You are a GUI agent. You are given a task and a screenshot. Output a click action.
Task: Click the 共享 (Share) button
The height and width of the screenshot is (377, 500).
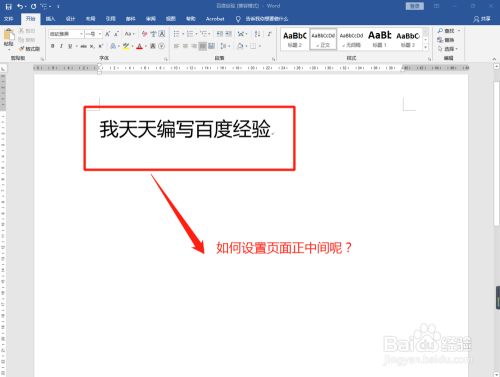[482, 19]
